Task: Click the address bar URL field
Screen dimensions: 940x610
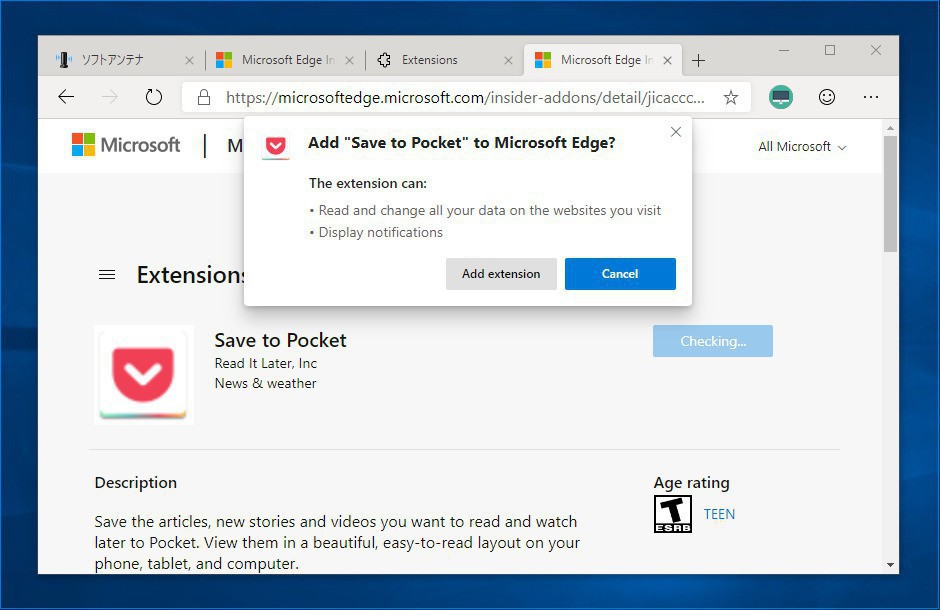Action: coord(465,97)
